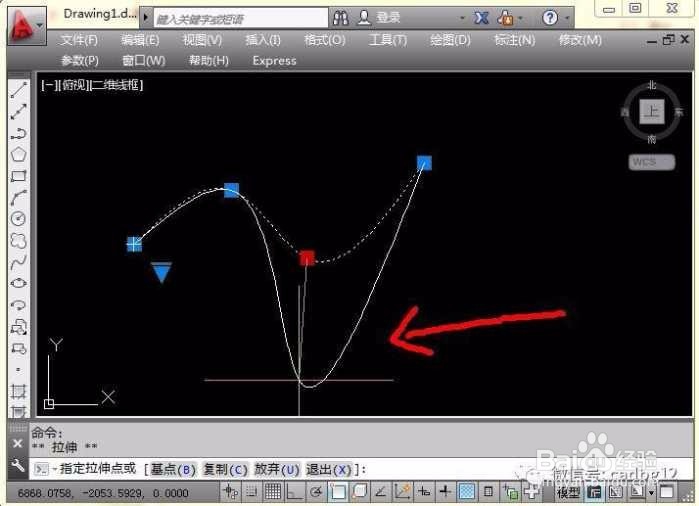Viewport: 699px width, 506px height.
Task: Click the Help question mark icon
Action: point(550,18)
